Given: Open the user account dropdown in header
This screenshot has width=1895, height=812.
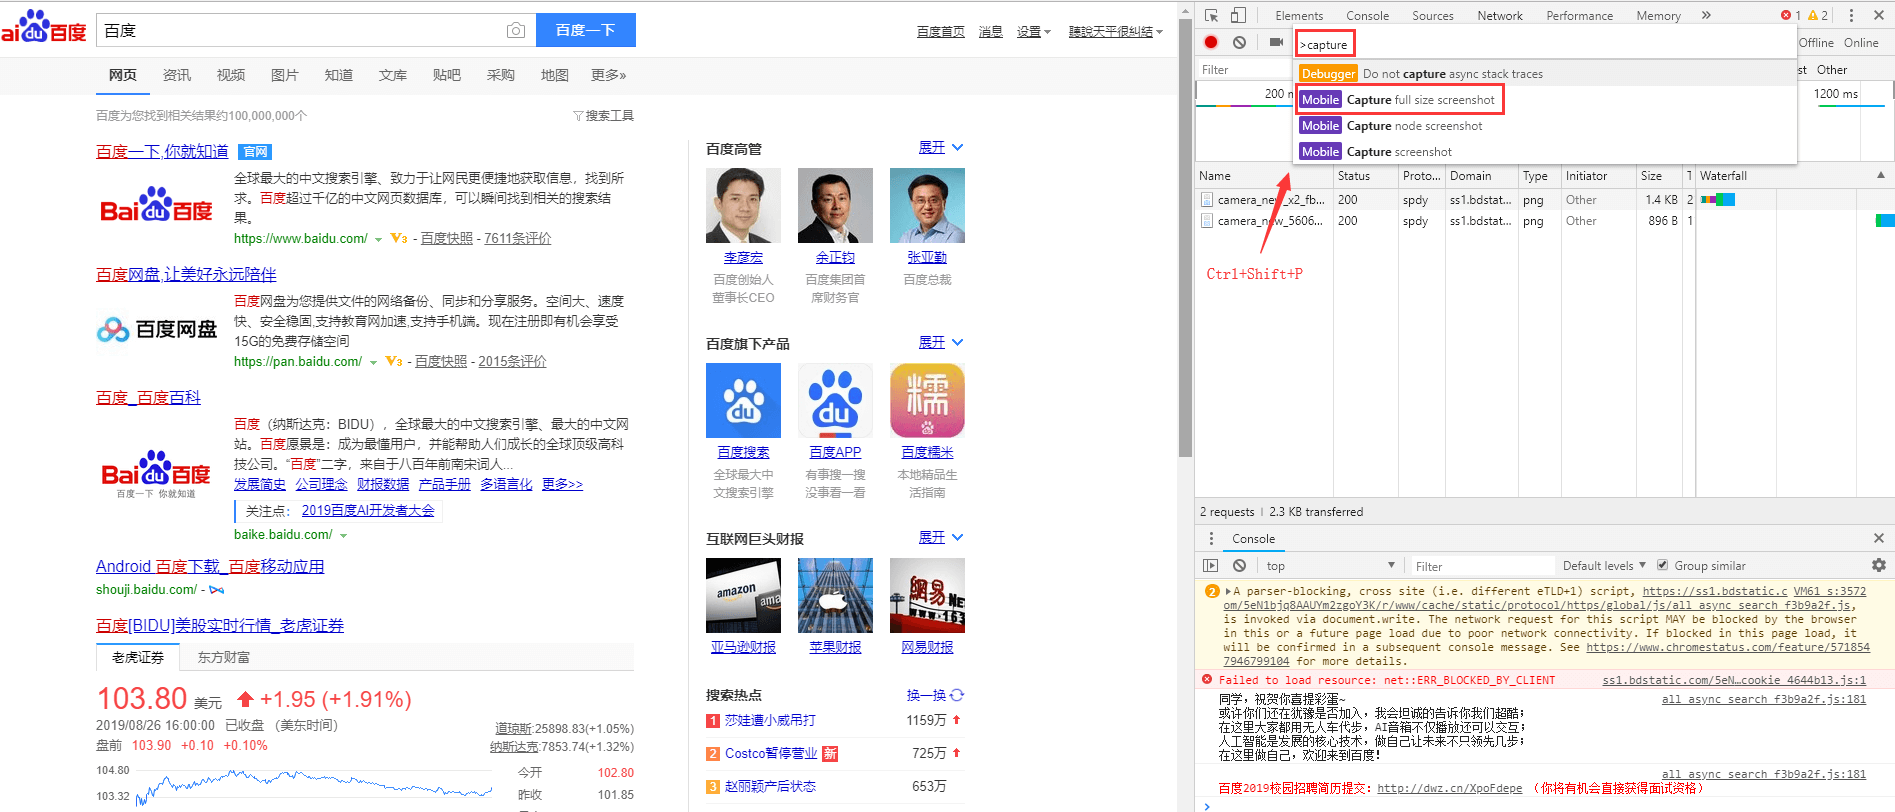Looking at the screenshot, I should [1115, 32].
